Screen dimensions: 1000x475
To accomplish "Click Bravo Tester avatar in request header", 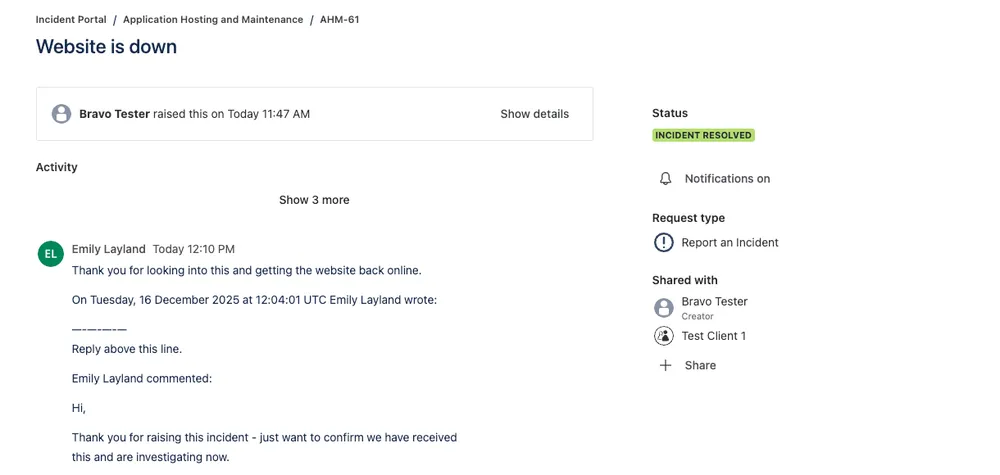I will pyautogui.click(x=61, y=114).
